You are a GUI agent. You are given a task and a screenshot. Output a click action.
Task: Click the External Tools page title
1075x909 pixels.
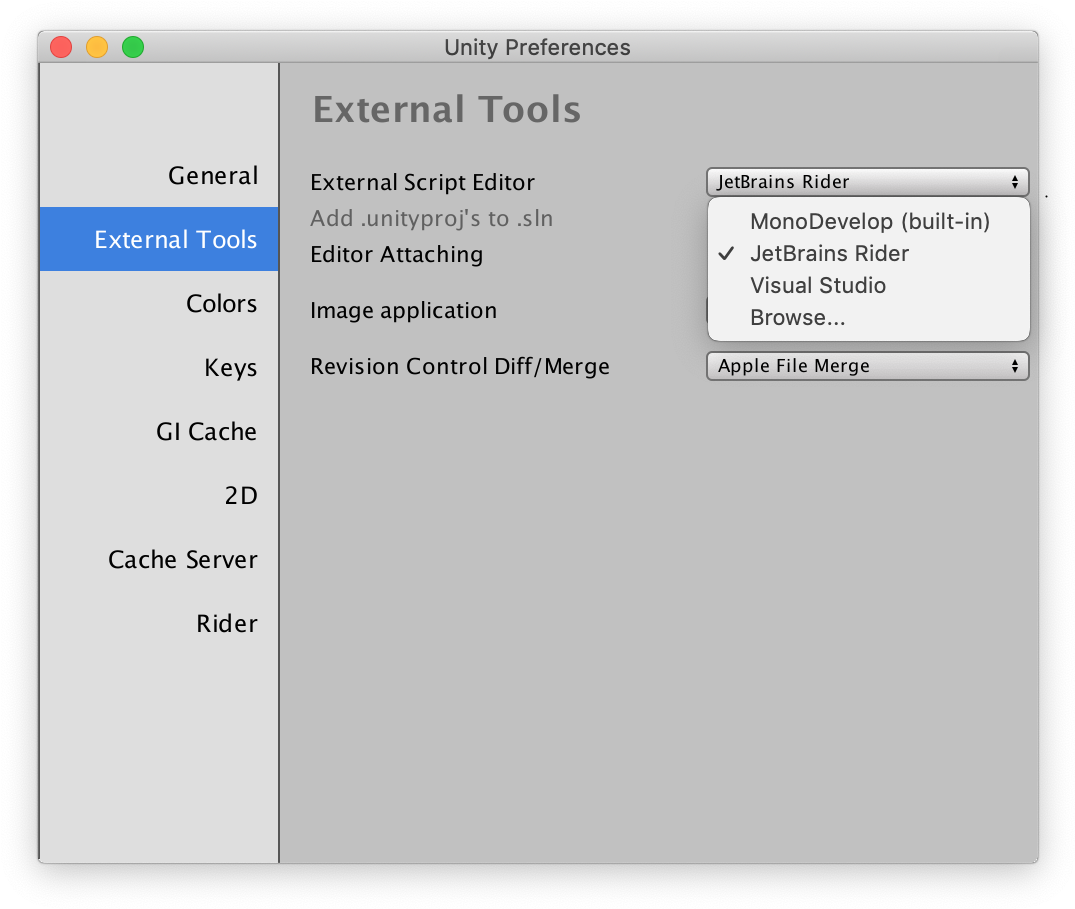pyautogui.click(x=446, y=109)
